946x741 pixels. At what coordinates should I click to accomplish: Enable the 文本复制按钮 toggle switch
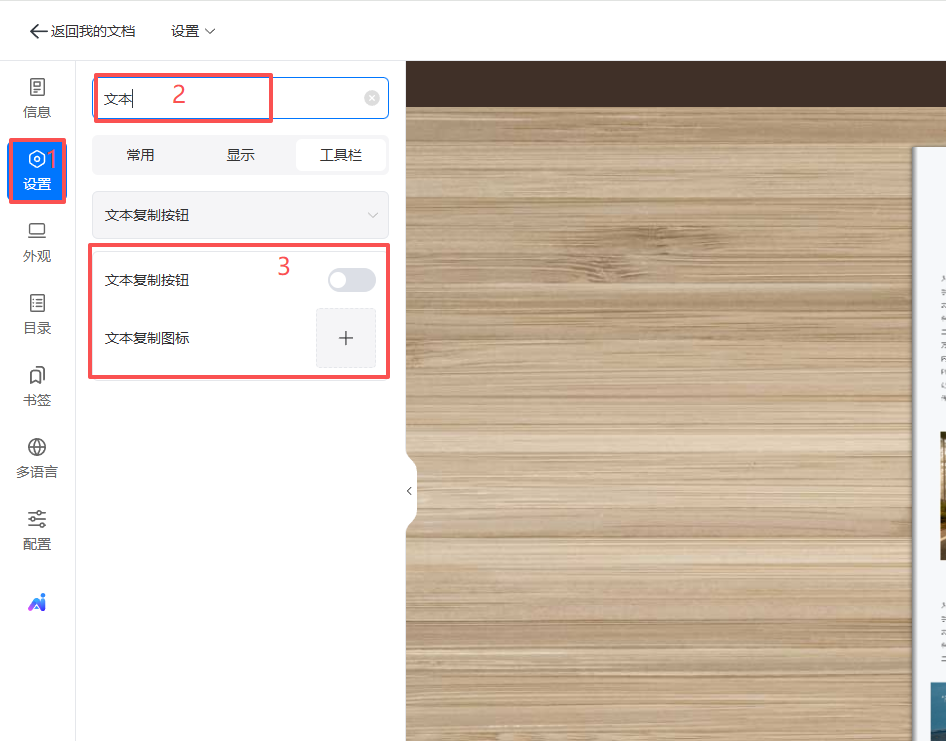[352, 281]
